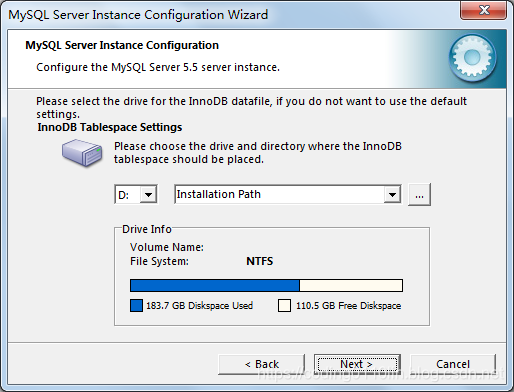
Task: Click the white Free Diskspace swatch
Action: (x=284, y=305)
